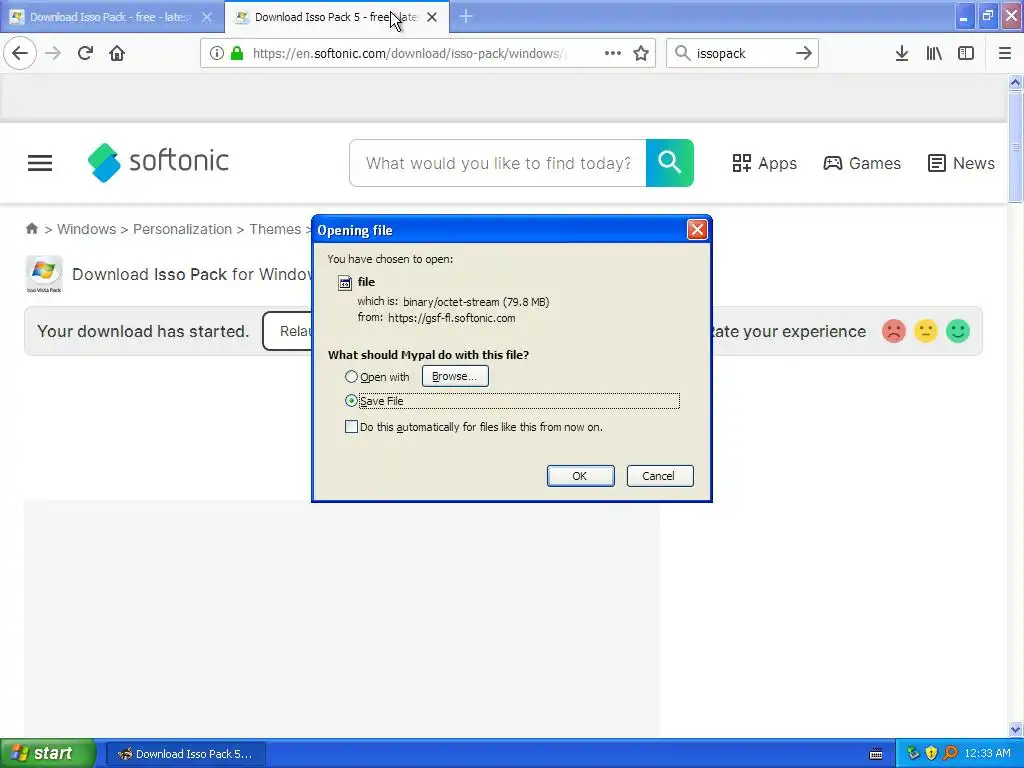Close the first browser tab

[207, 17]
